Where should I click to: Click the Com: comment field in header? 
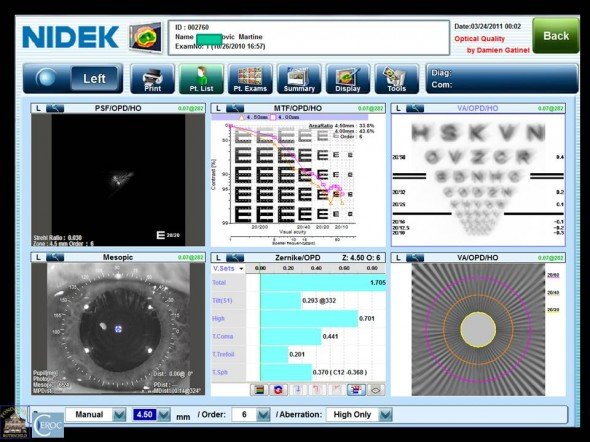tap(502, 85)
